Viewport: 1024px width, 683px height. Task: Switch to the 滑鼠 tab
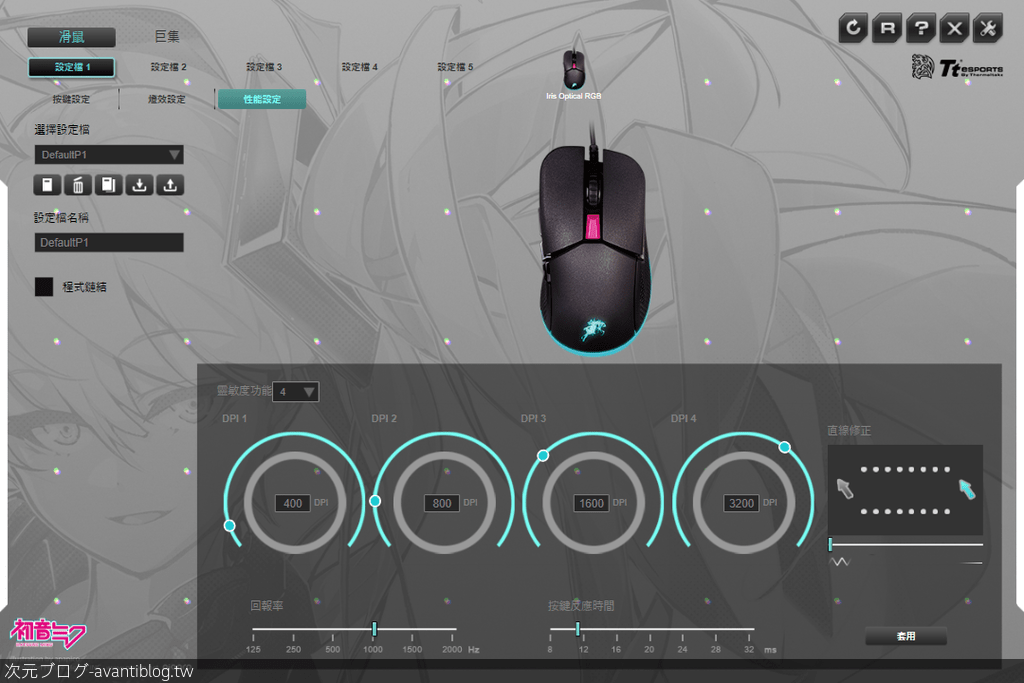point(72,37)
